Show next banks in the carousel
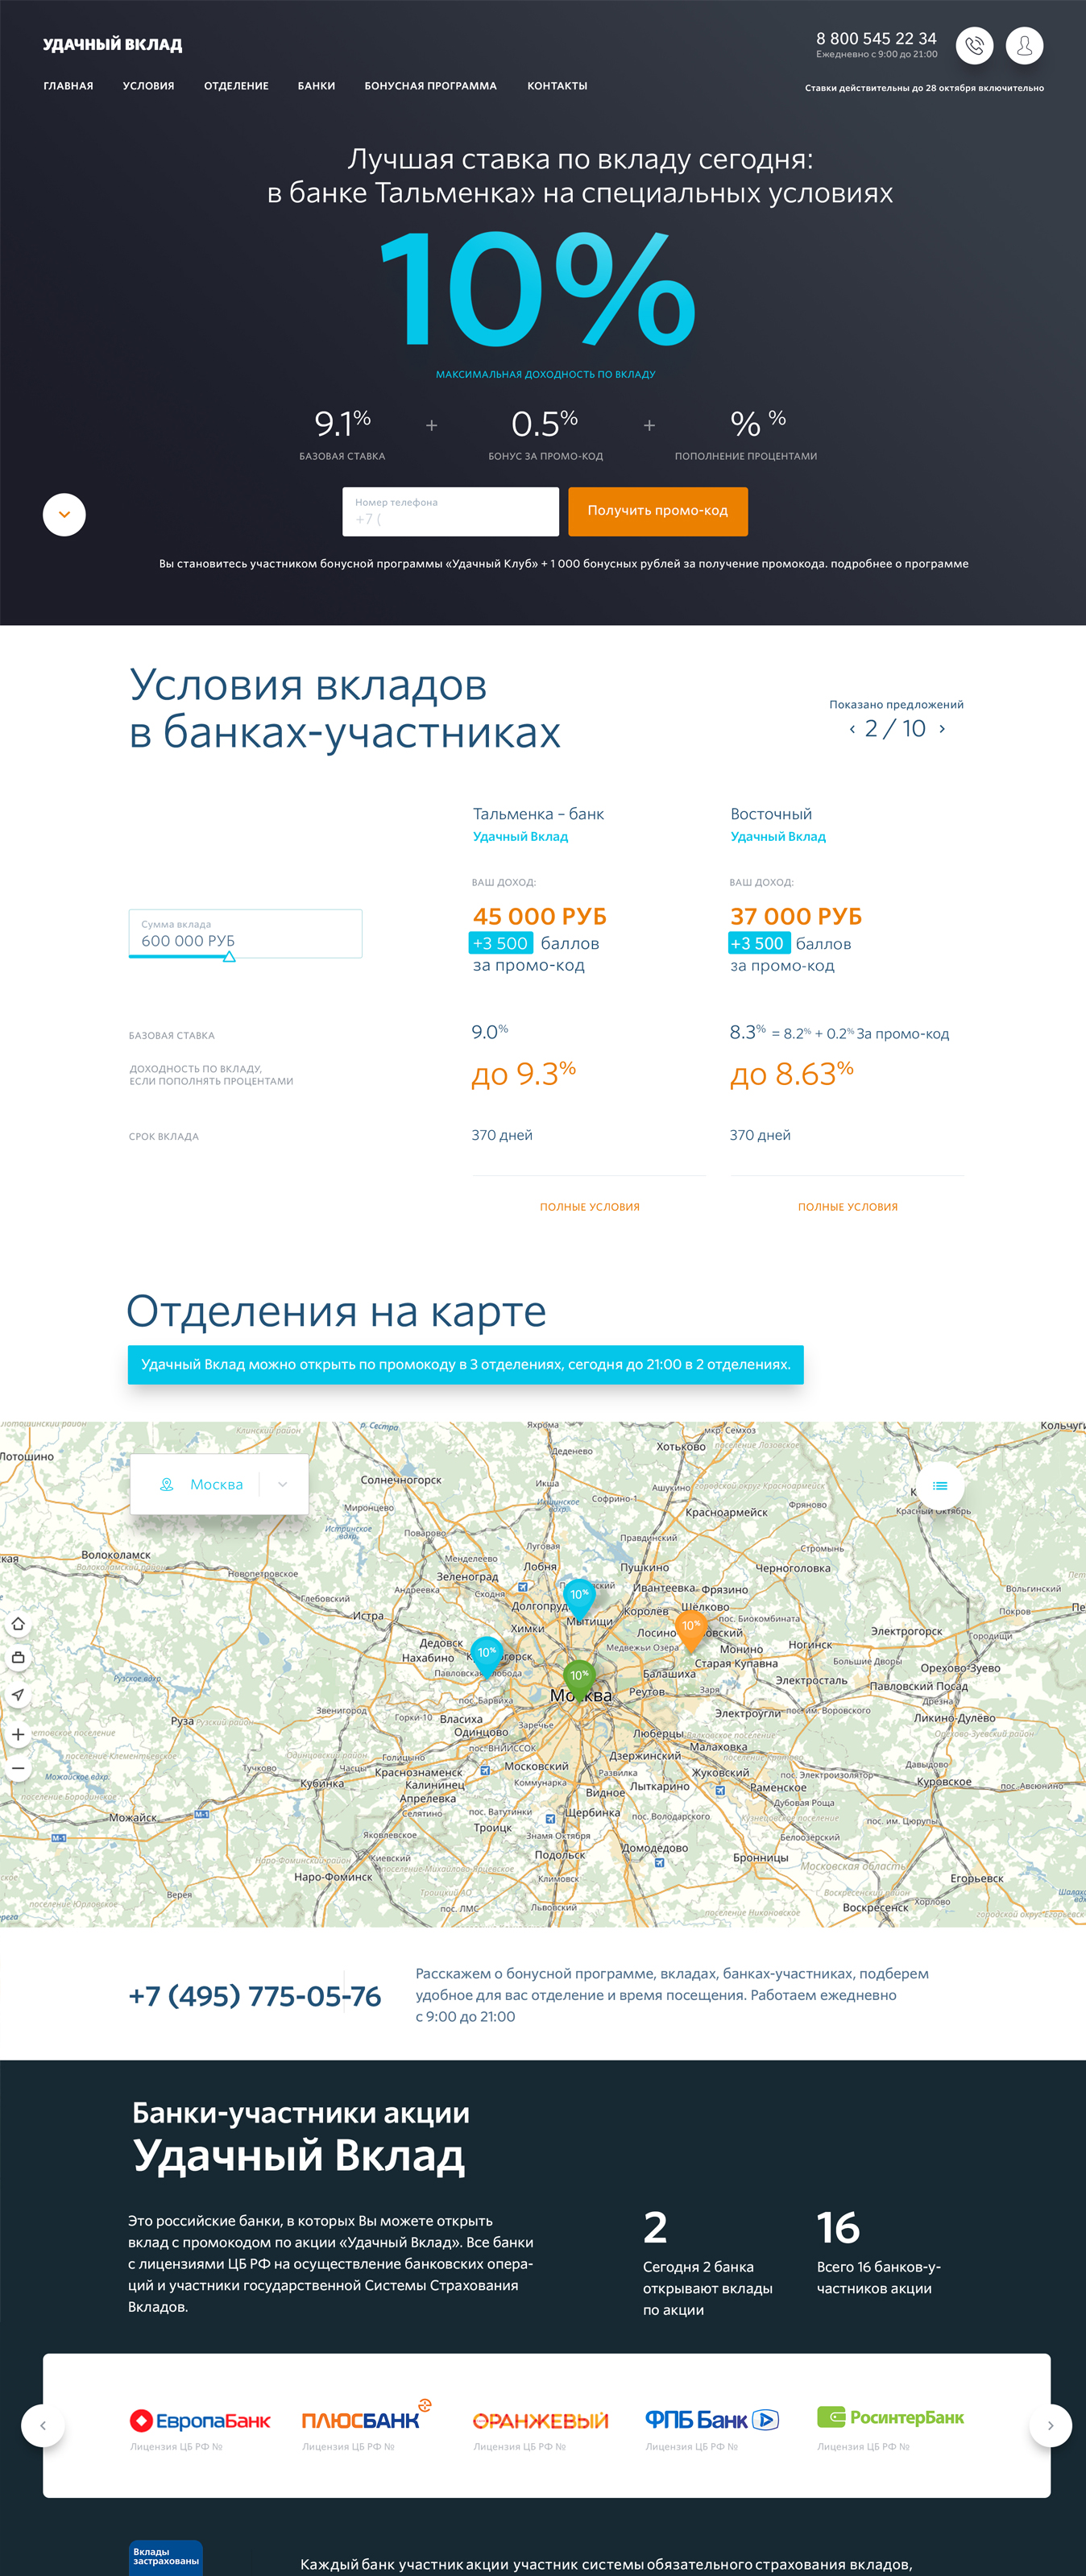1086x2576 pixels. point(1050,2425)
